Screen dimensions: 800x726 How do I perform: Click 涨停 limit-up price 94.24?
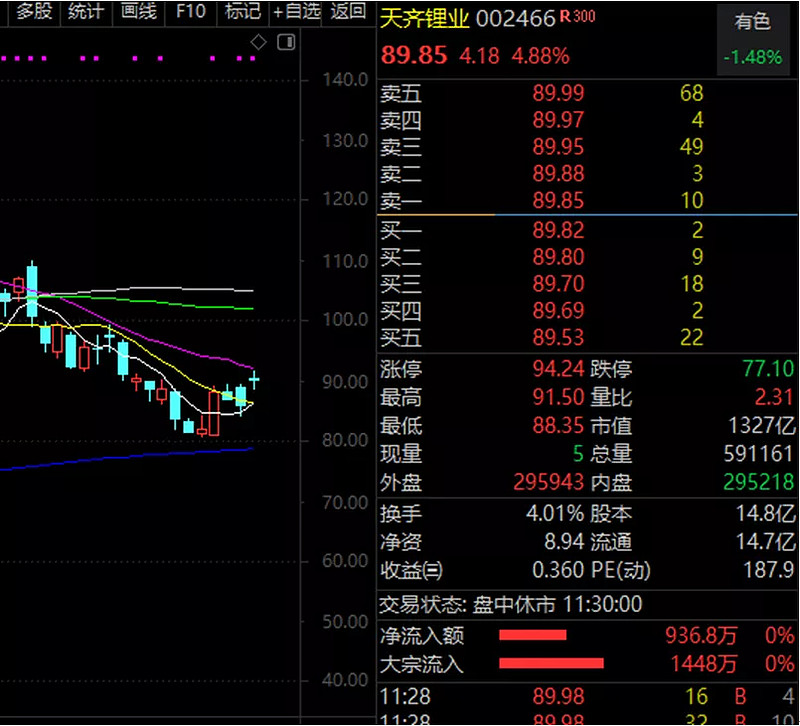click(558, 369)
